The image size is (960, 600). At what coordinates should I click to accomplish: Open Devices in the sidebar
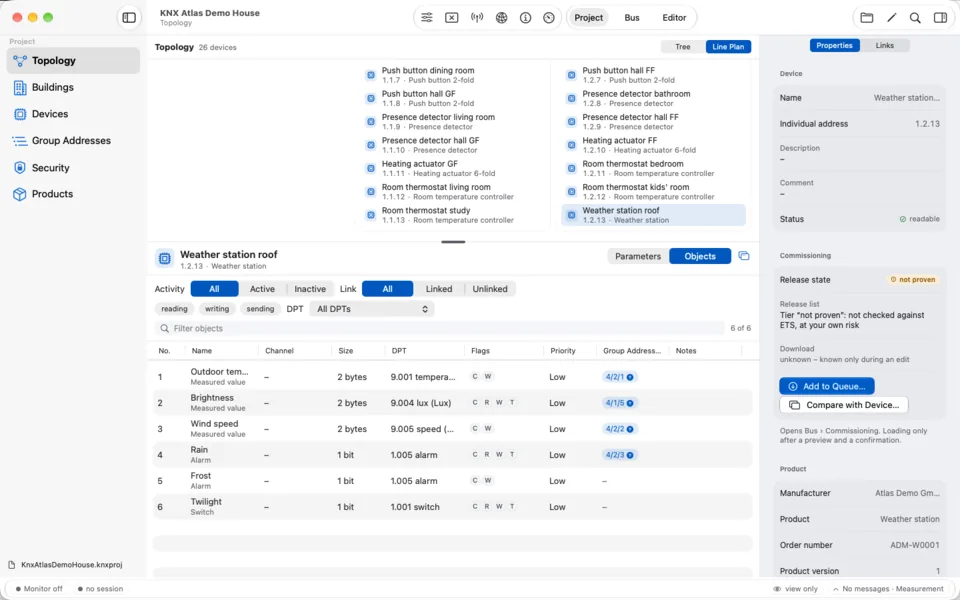point(73,114)
